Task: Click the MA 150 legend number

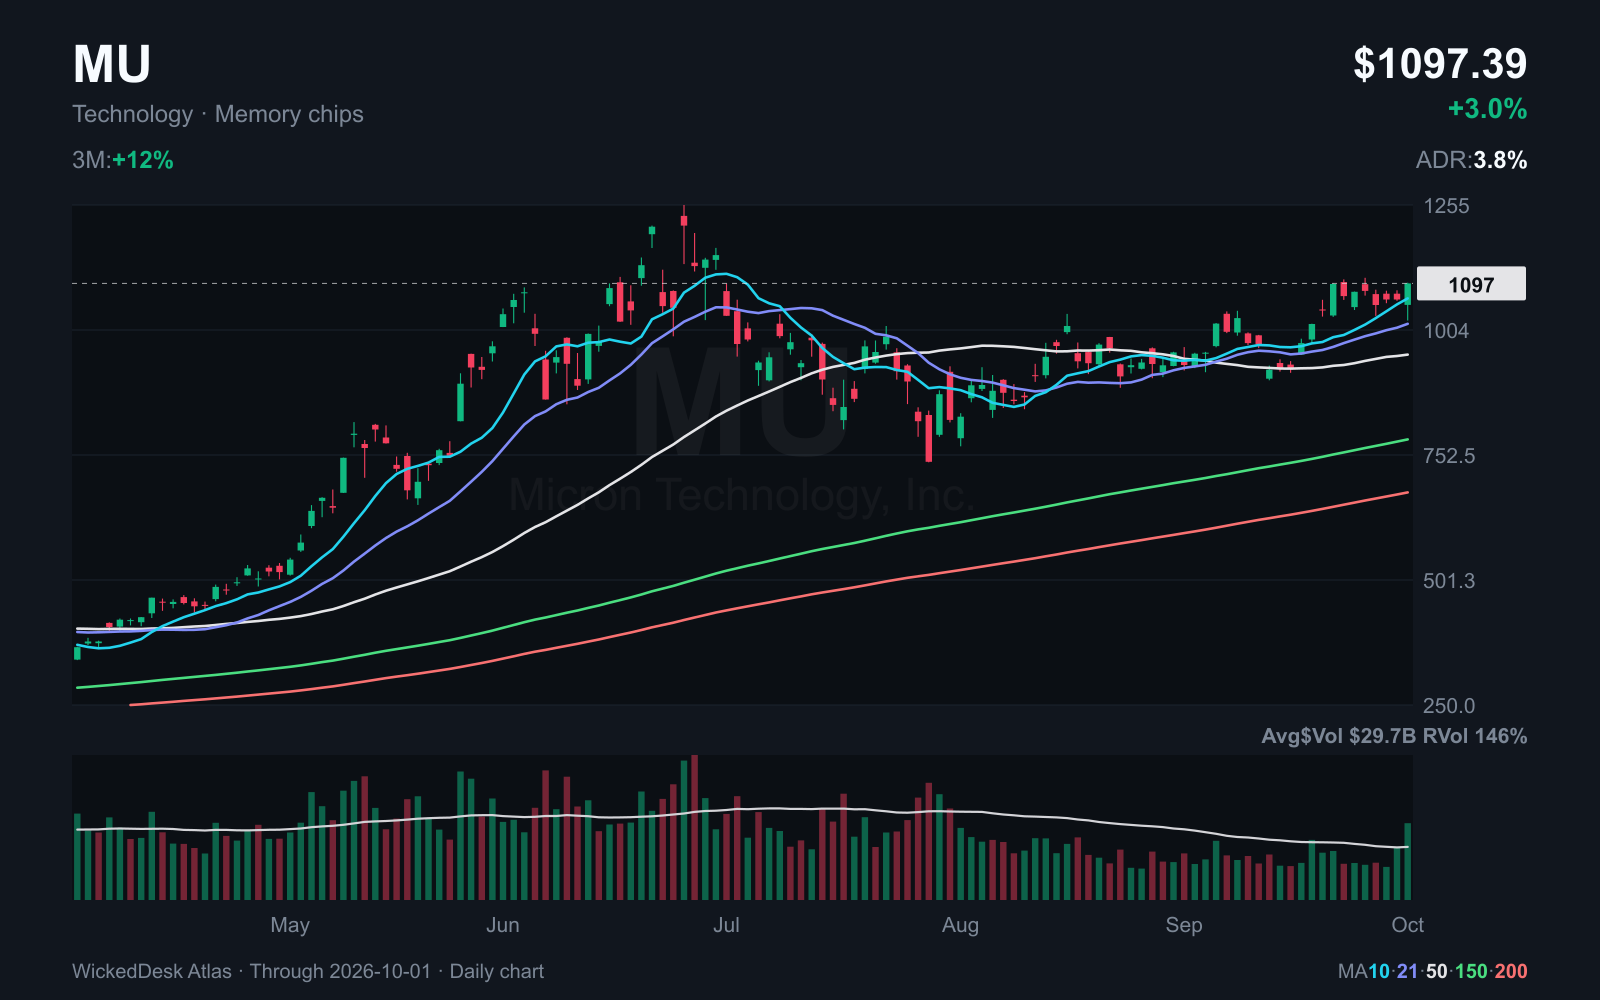Action: (1471, 971)
